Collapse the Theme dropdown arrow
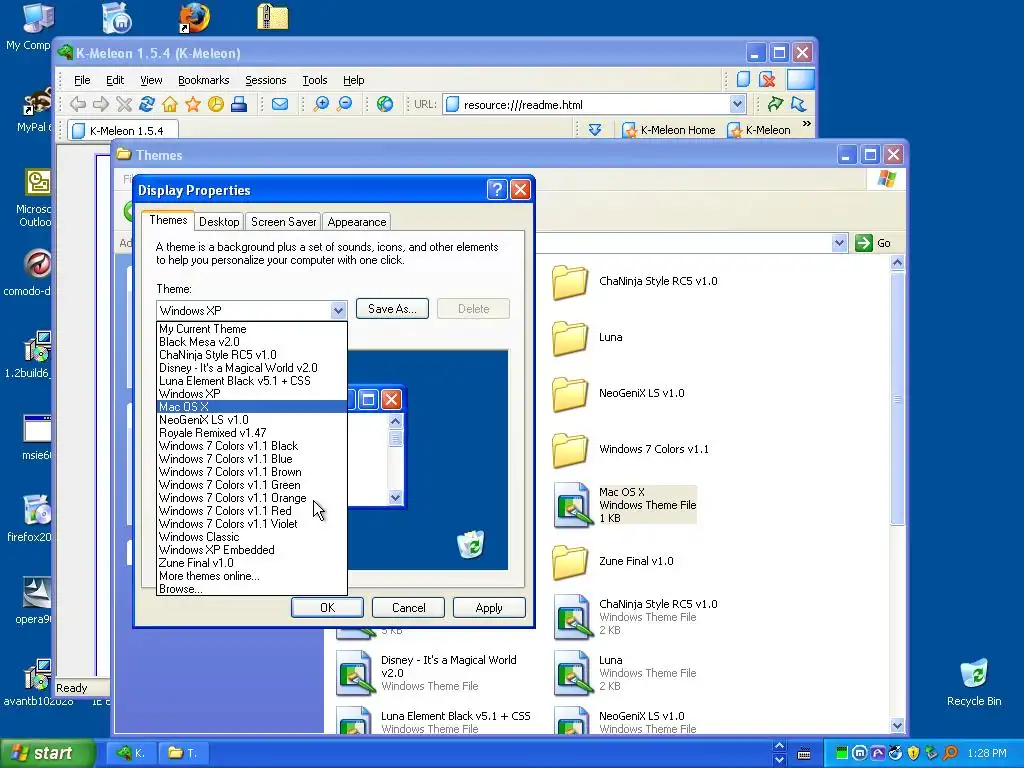Viewport: 1024px width, 768px height. 338,310
